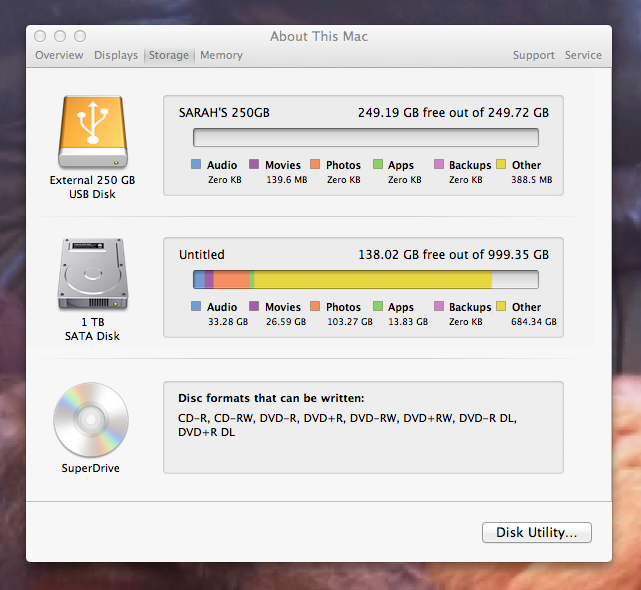Click Backups pink swatch under Untitled

(x=439, y=306)
